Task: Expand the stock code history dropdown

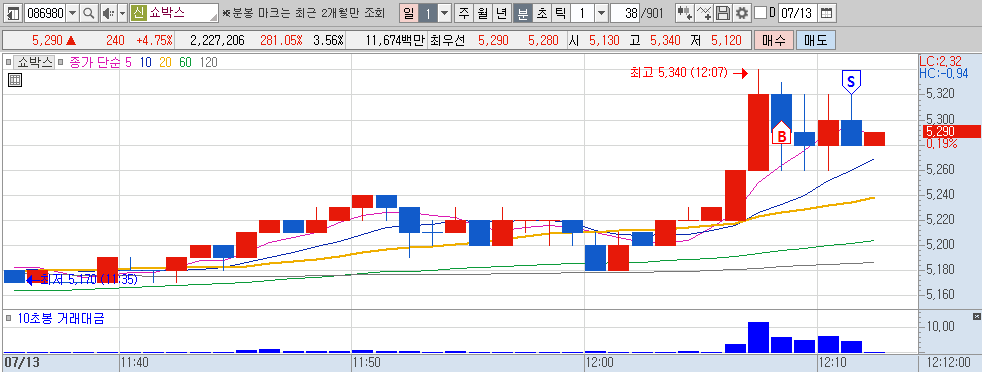Action: point(72,13)
